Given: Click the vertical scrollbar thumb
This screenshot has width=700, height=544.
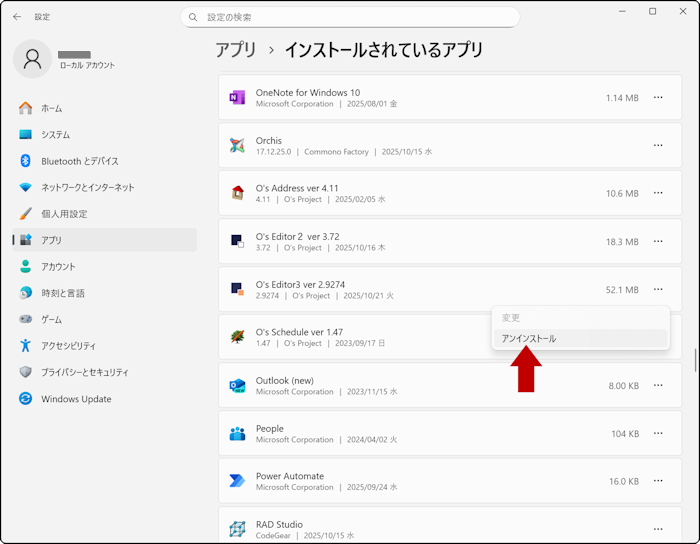Looking at the screenshot, I should [x=695, y=360].
